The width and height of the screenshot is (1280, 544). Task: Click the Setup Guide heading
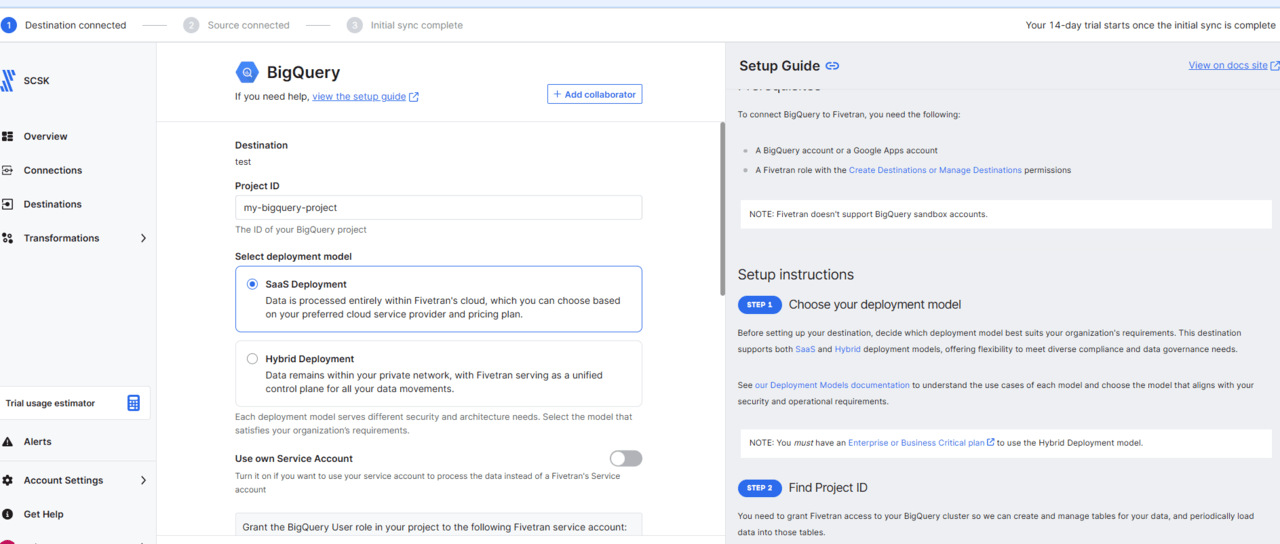pyautogui.click(x=779, y=66)
